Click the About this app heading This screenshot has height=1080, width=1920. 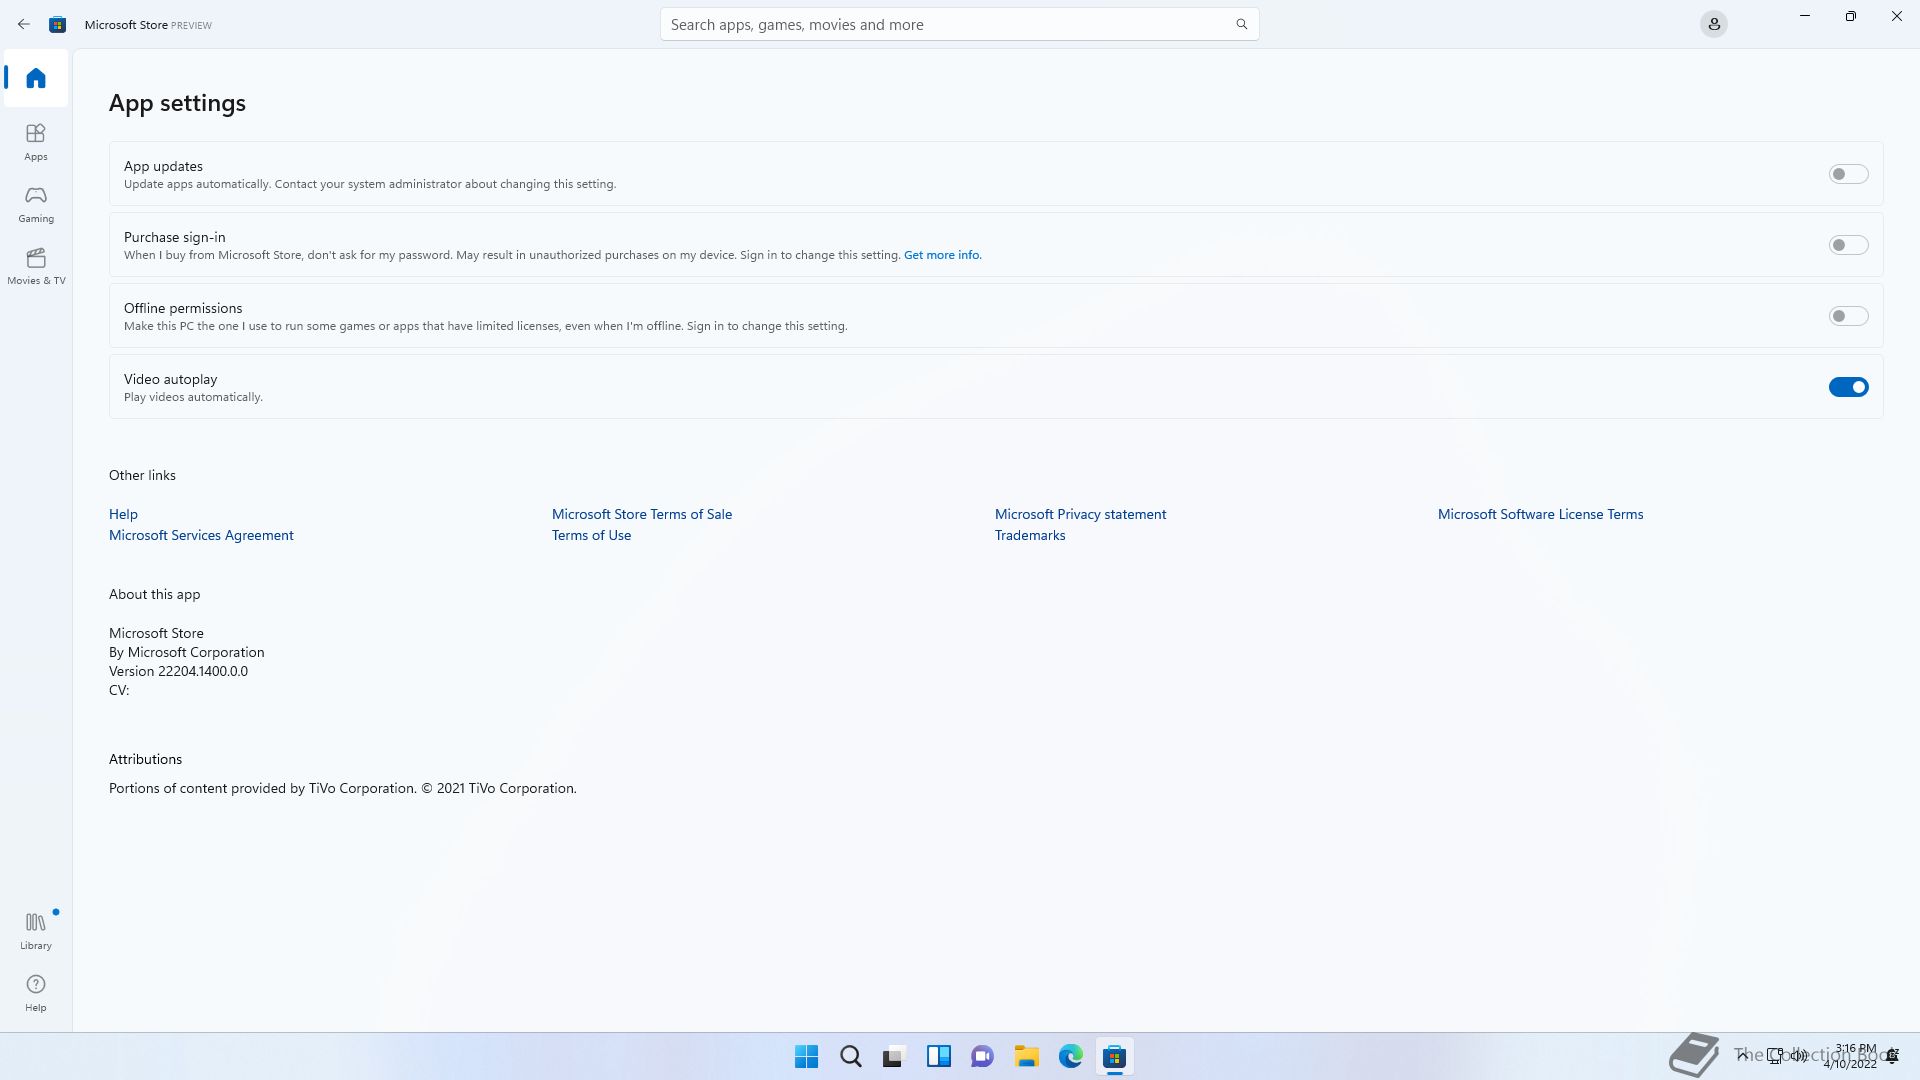(x=154, y=594)
